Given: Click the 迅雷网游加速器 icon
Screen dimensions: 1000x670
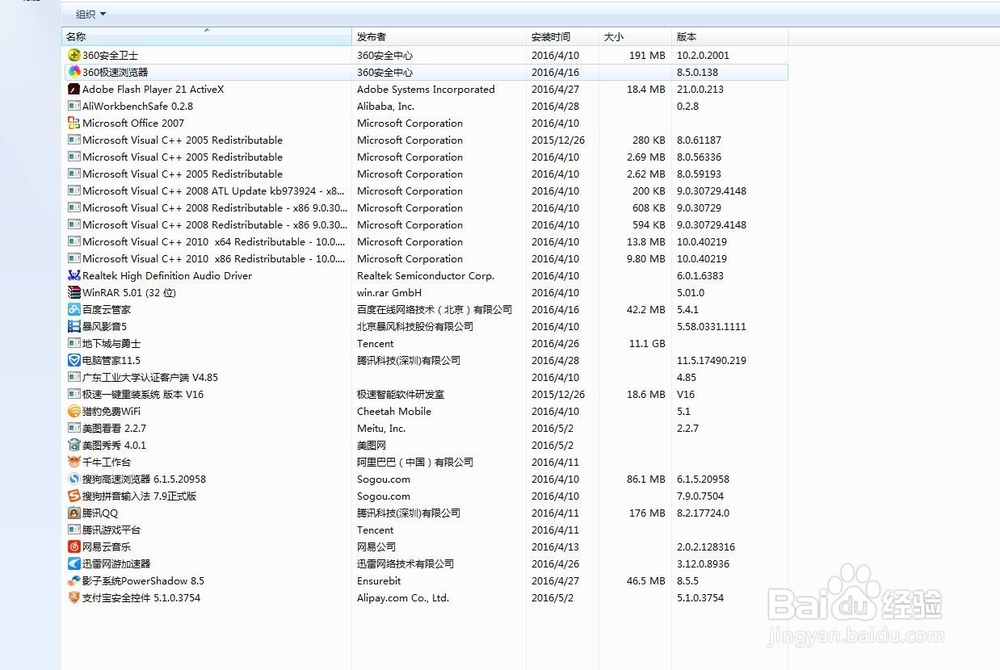Looking at the screenshot, I should tap(74, 564).
